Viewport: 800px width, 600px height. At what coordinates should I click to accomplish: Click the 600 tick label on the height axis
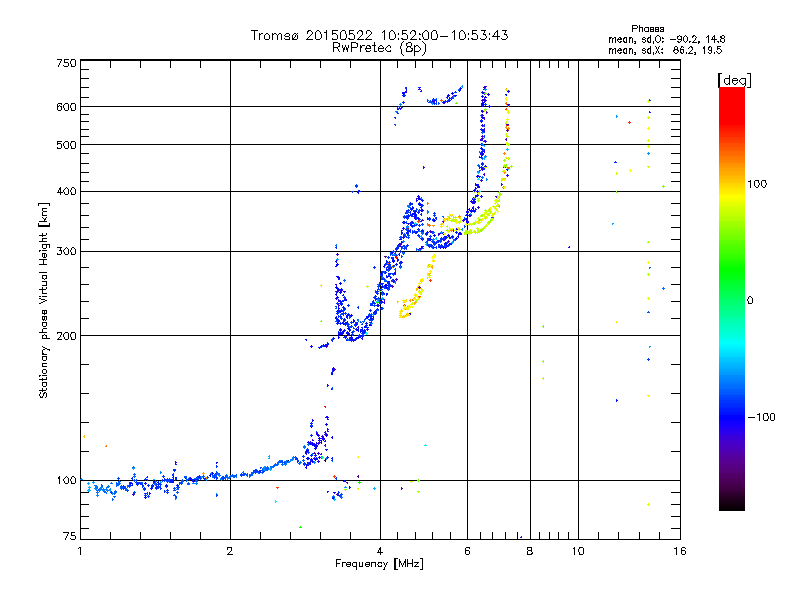pos(66,107)
